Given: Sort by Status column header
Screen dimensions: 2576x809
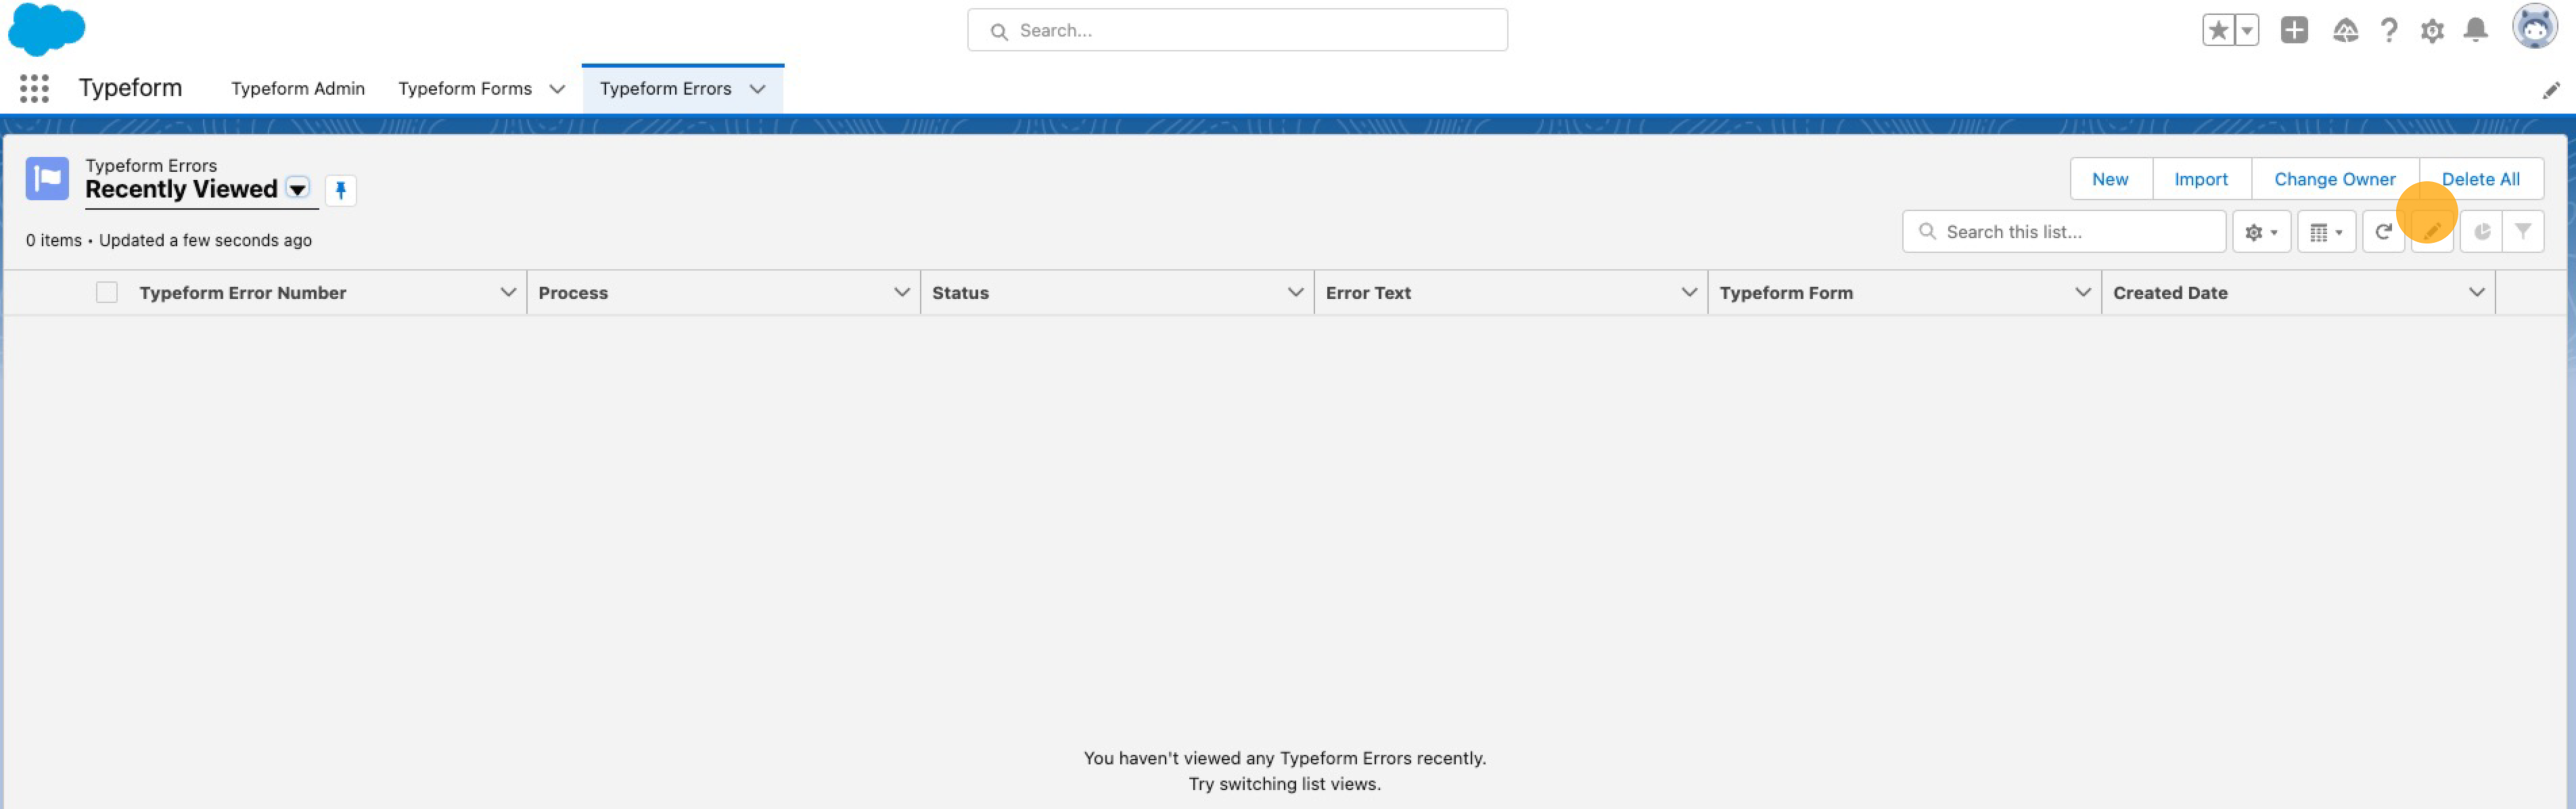Looking at the screenshot, I should point(960,293).
